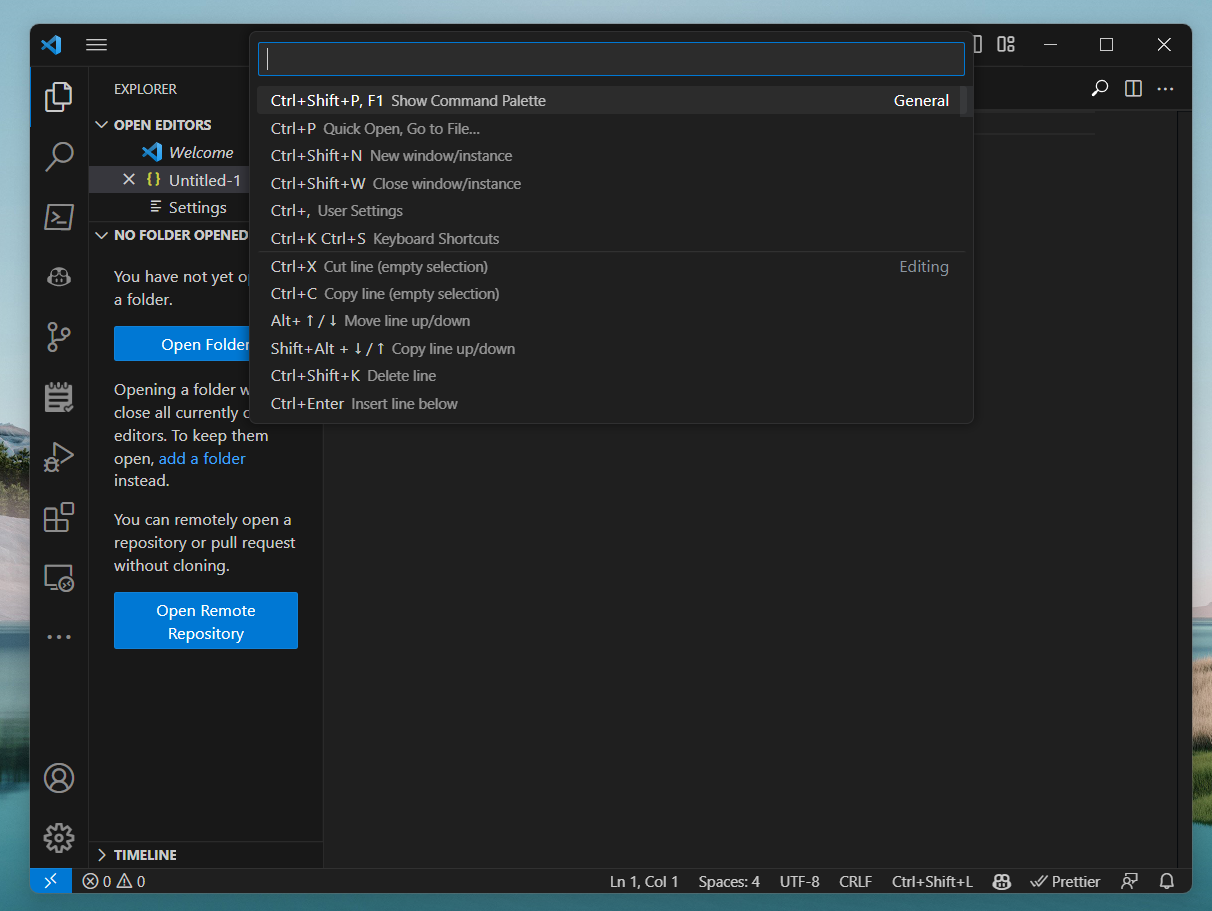The height and width of the screenshot is (911, 1212).
Task: Open the terminal icon in activity bar
Action: point(59,217)
